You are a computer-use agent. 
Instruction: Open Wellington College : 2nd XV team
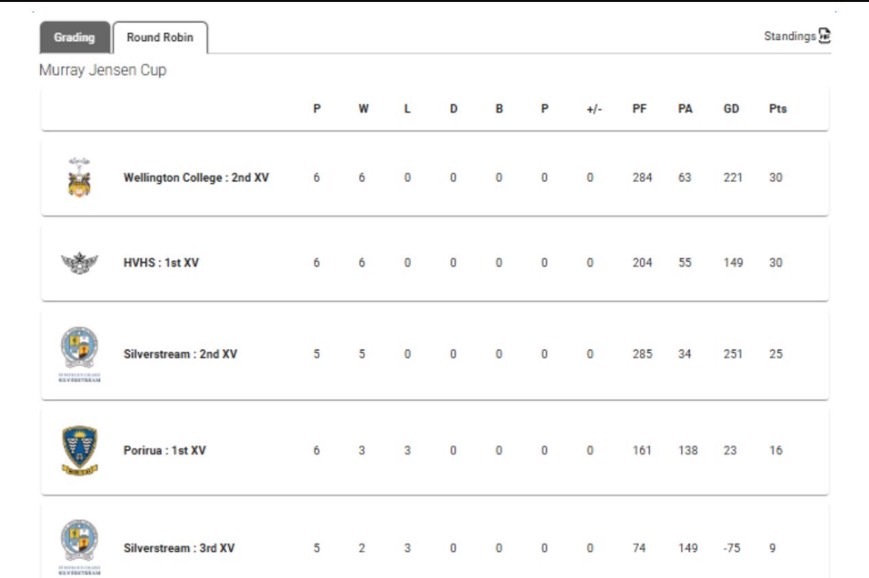click(196, 177)
